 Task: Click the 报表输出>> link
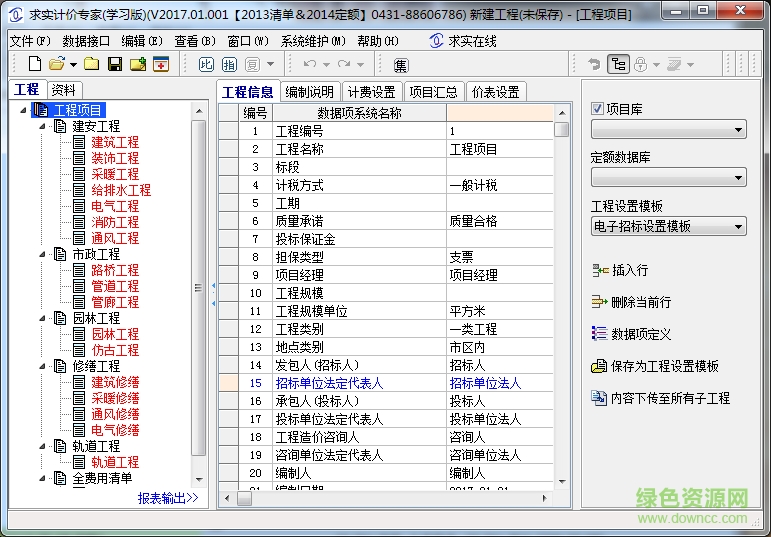tap(168, 498)
